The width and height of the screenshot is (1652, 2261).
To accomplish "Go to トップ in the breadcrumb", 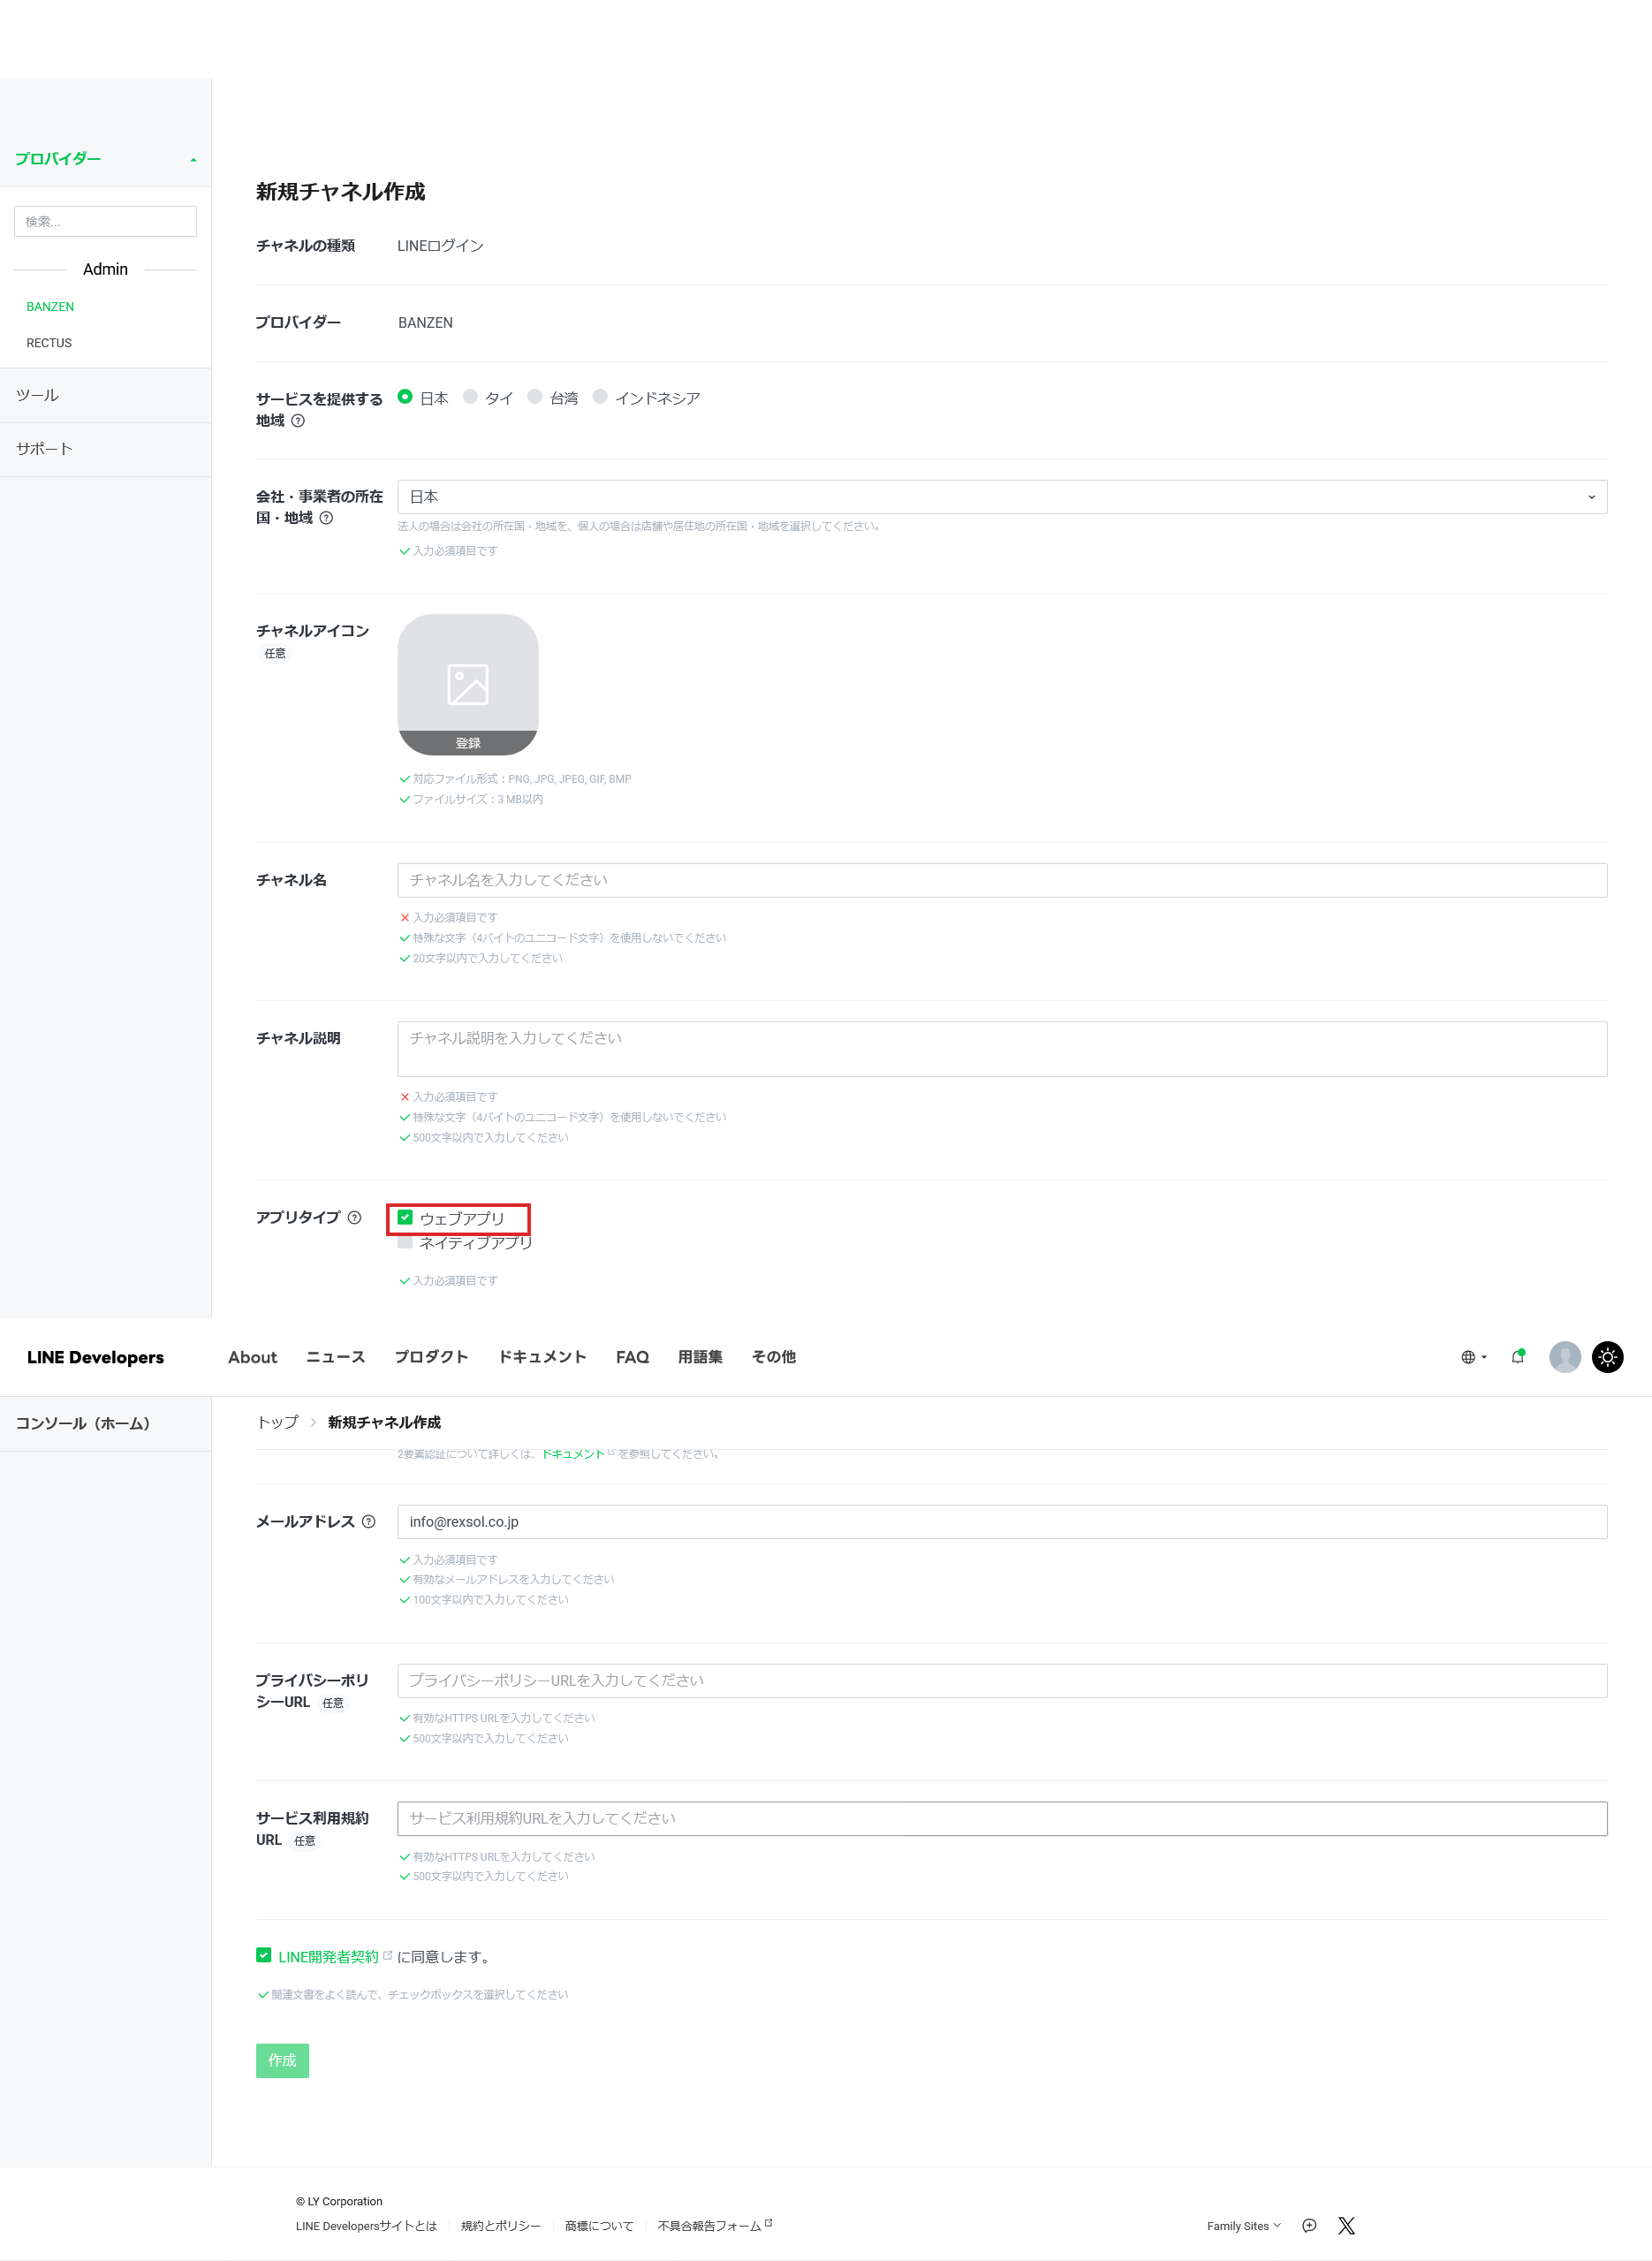I will (278, 1422).
